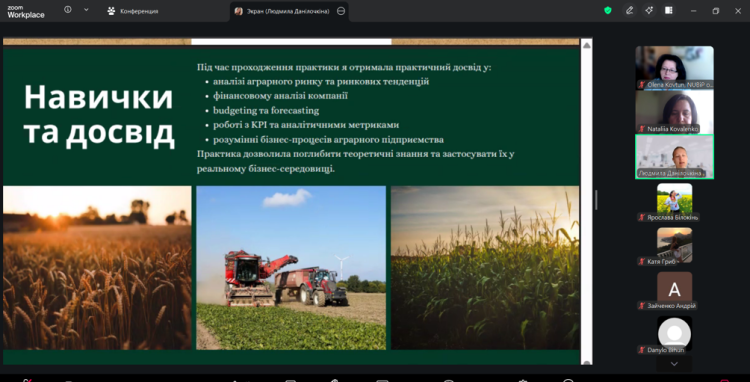Select the Экран (Людмила Данілочкіна) tab
The width and height of the screenshot is (750, 382).
coord(289,11)
